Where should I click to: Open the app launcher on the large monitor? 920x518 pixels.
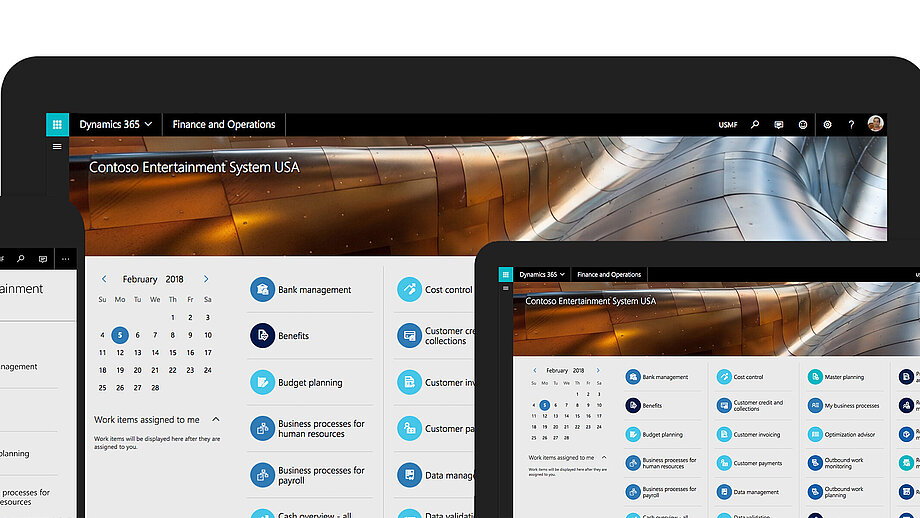click(58, 124)
